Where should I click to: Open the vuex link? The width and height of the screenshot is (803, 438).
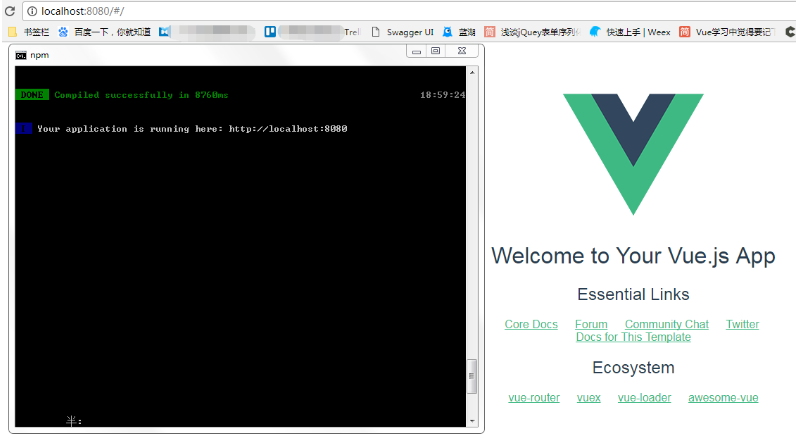point(588,398)
